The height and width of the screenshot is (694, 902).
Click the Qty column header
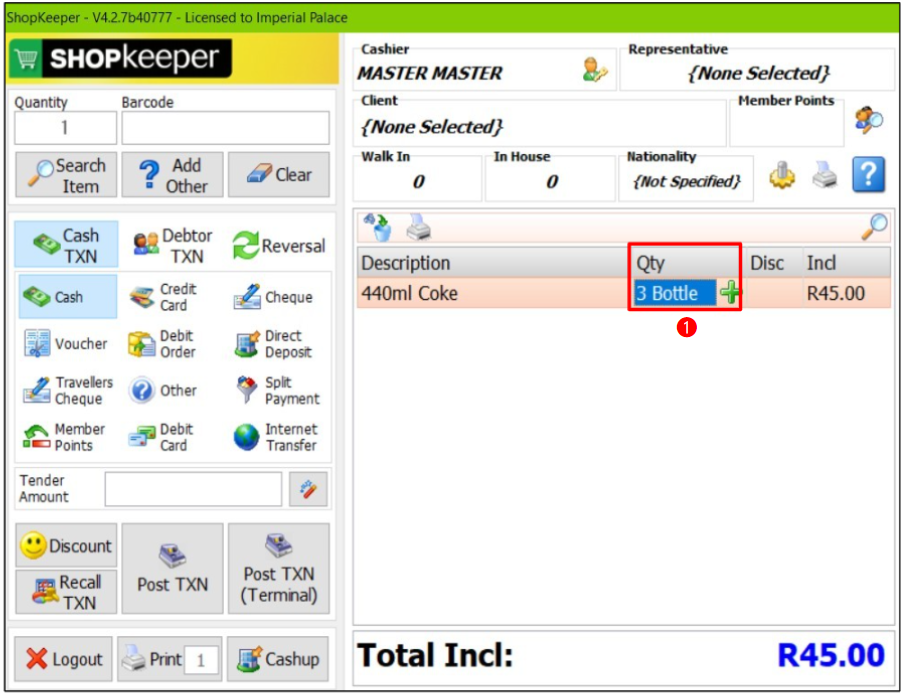click(x=688, y=263)
